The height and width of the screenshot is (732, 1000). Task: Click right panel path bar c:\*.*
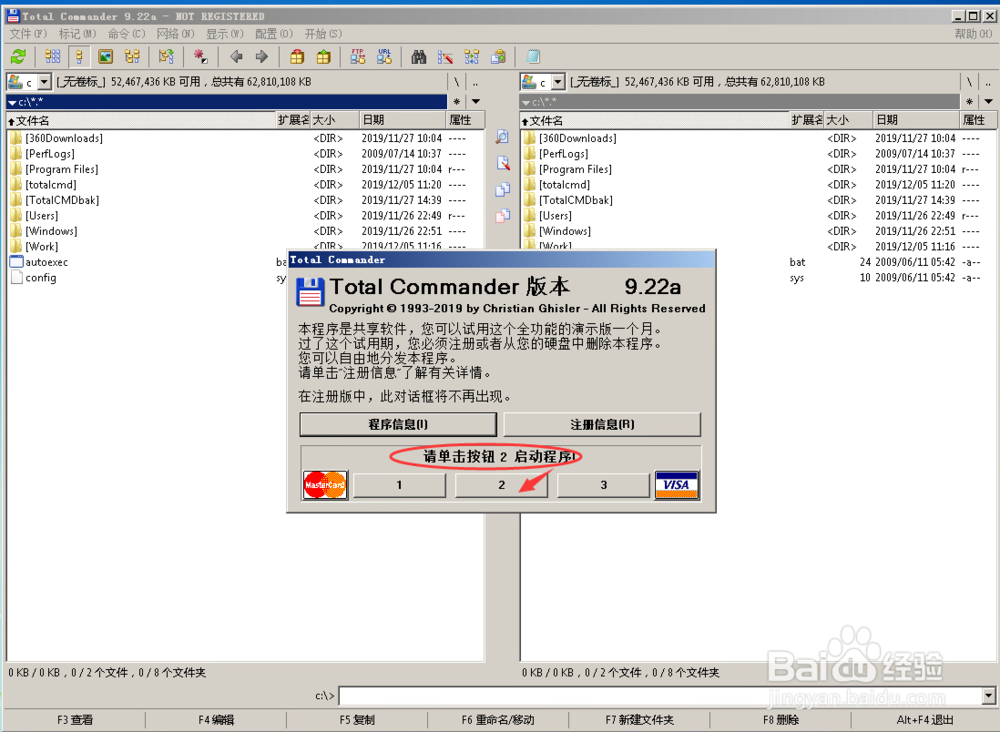740,101
